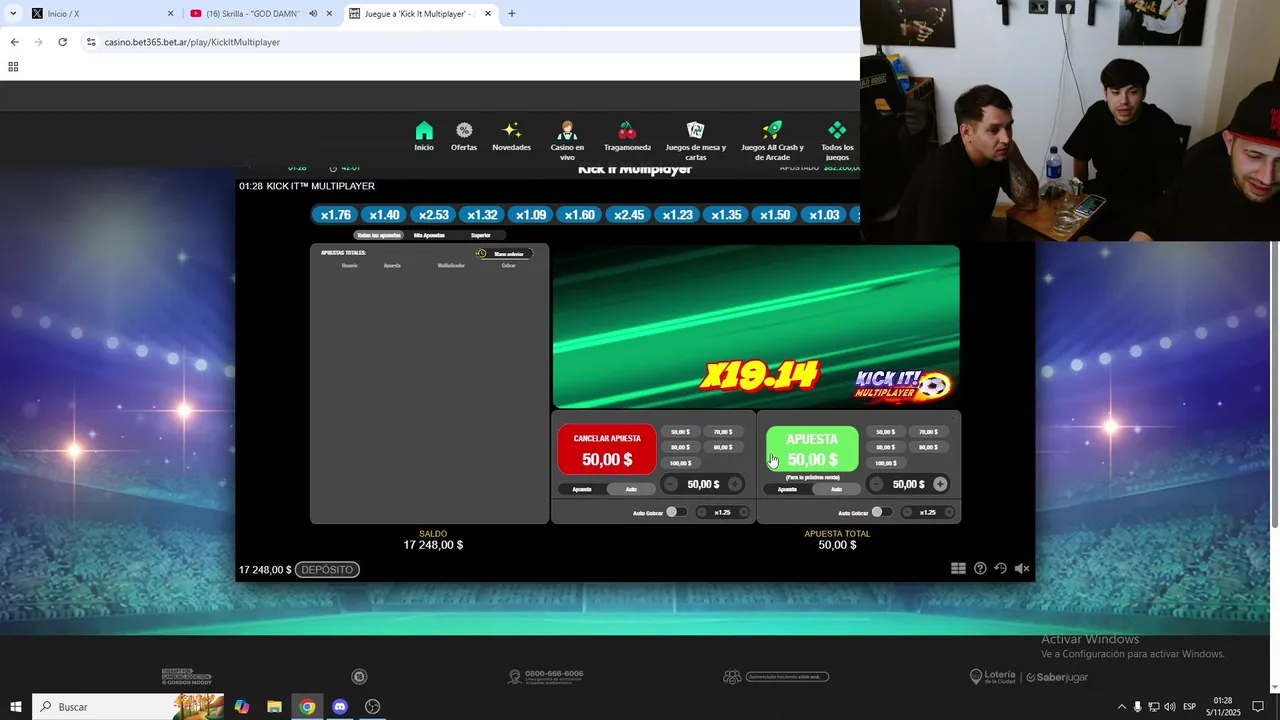Open Juegos All Crash y de Arcade rocket icon
The image size is (1280, 720).
point(772,131)
